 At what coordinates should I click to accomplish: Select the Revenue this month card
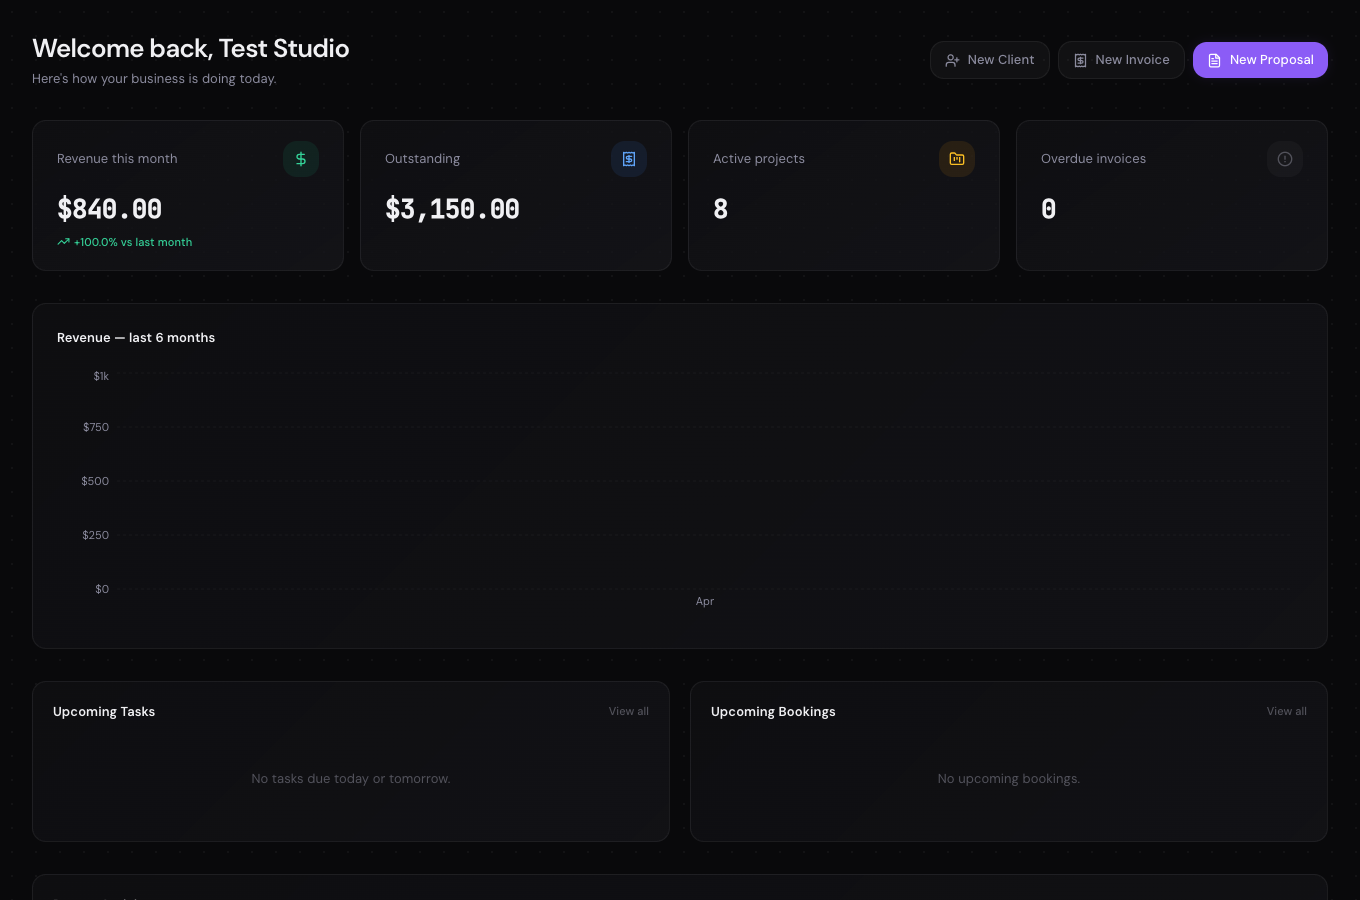188,195
